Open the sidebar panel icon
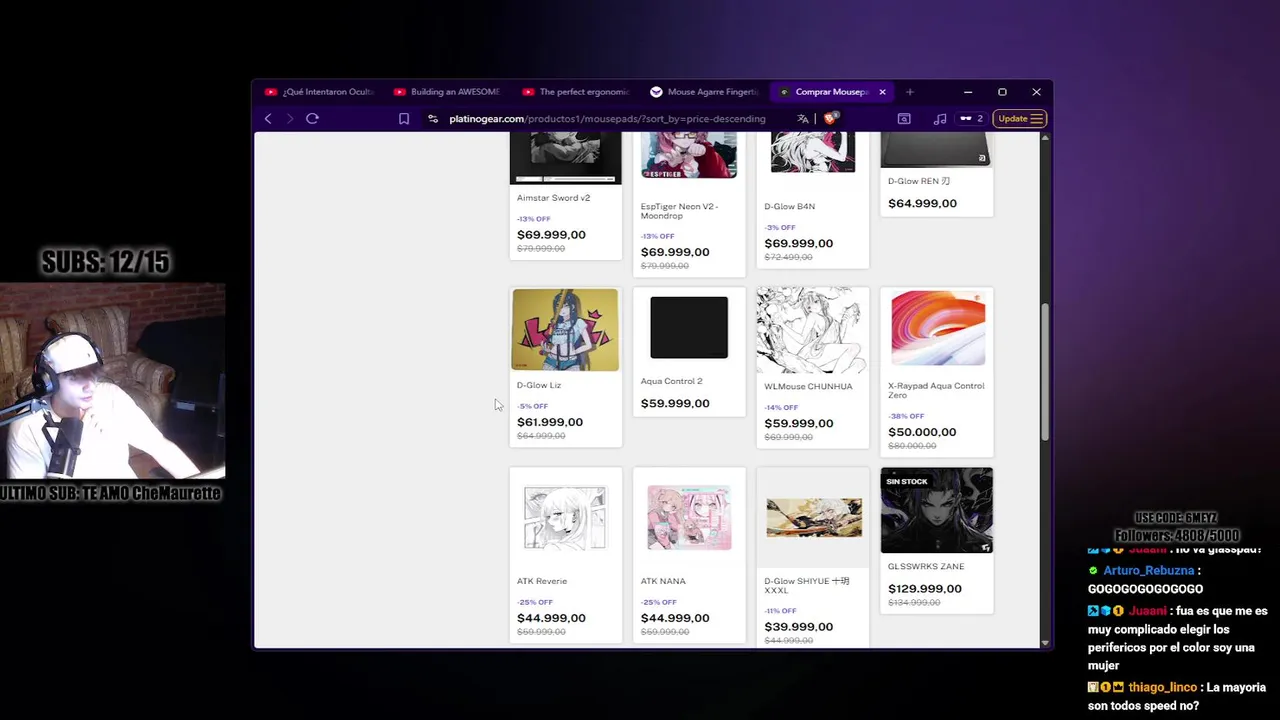This screenshot has width=1280, height=720. (x=904, y=119)
